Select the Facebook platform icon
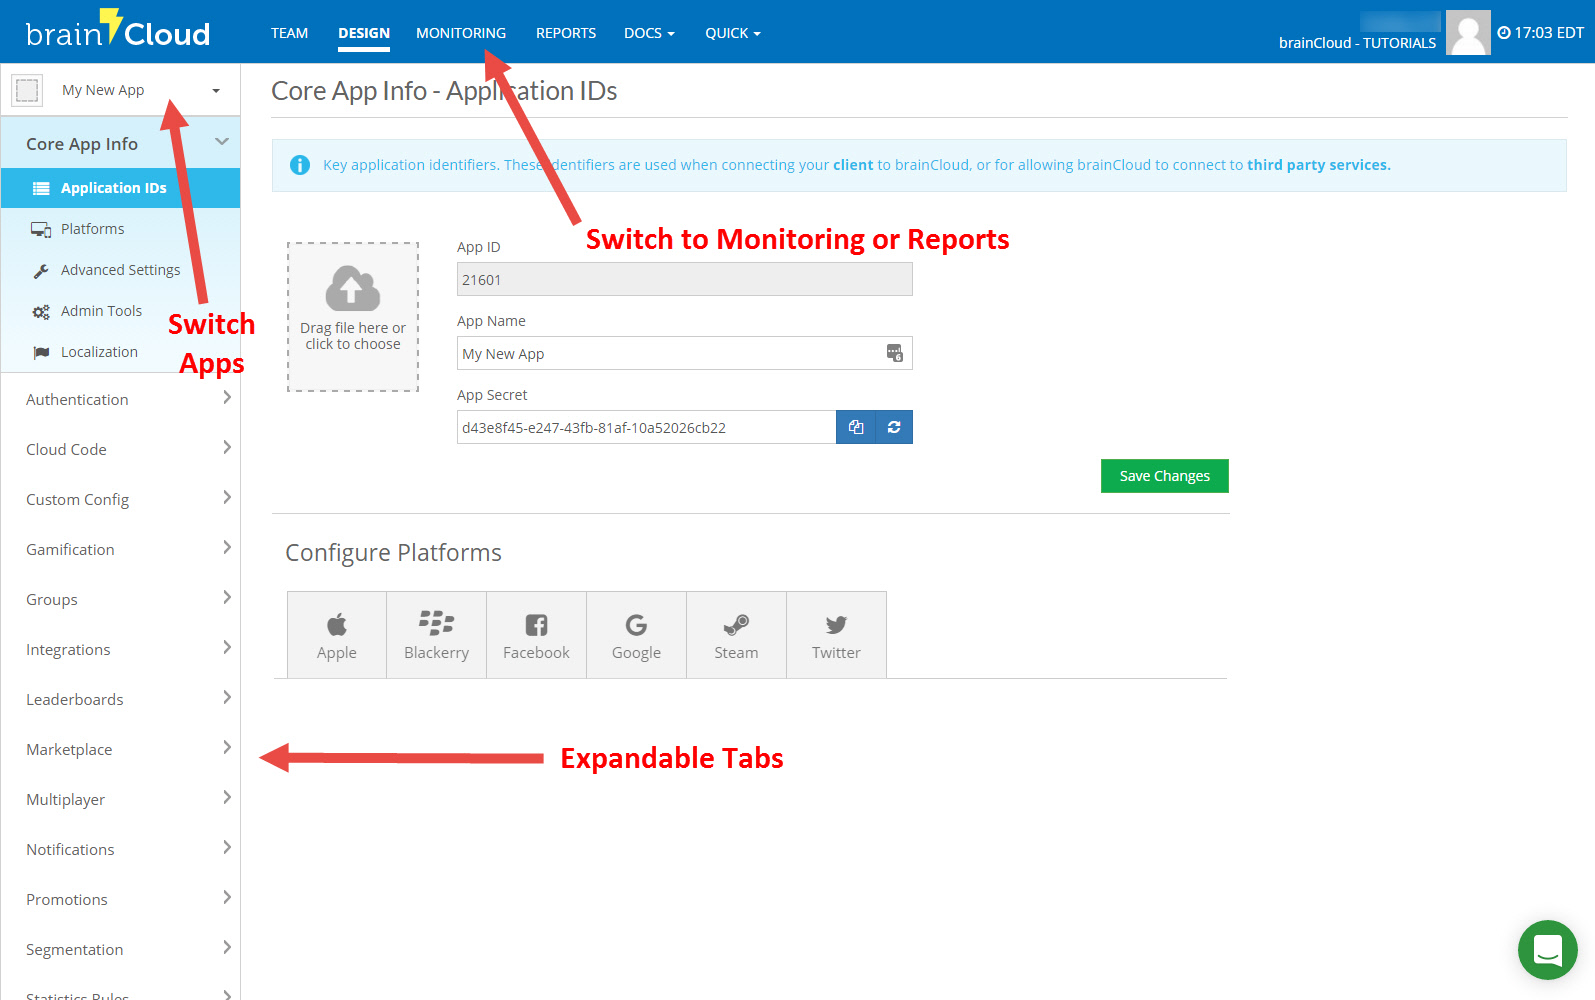This screenshot has height=1000, width=1595. (536, 635)
